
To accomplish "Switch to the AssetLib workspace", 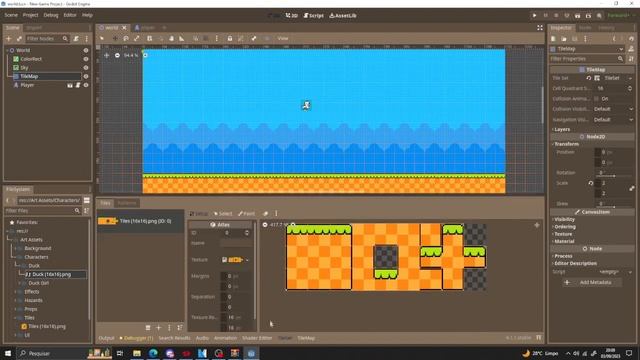I will 343,16.
